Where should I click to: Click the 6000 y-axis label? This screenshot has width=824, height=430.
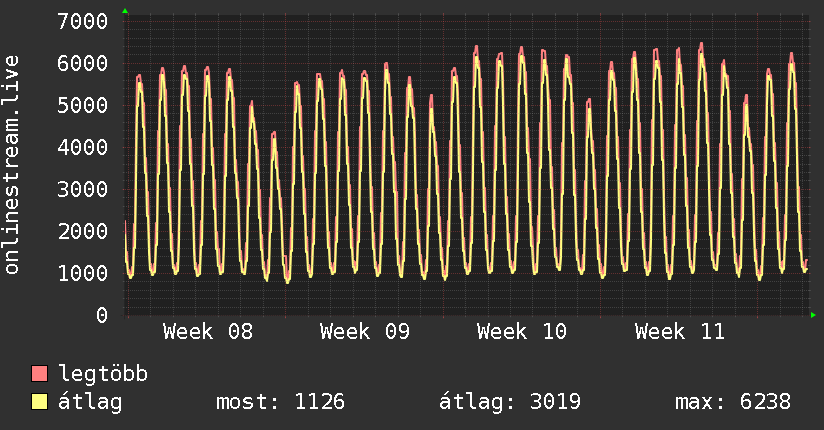click(83, 63)
